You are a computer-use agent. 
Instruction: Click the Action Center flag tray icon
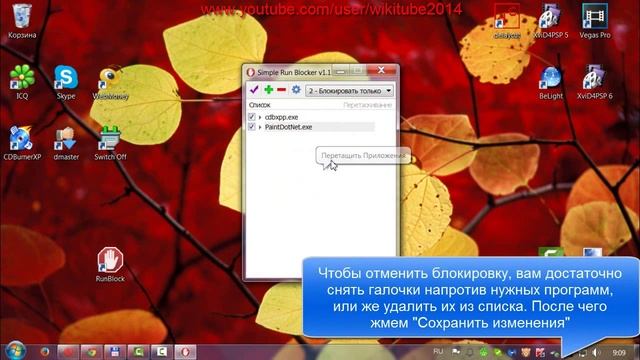[x=456, y=351]
